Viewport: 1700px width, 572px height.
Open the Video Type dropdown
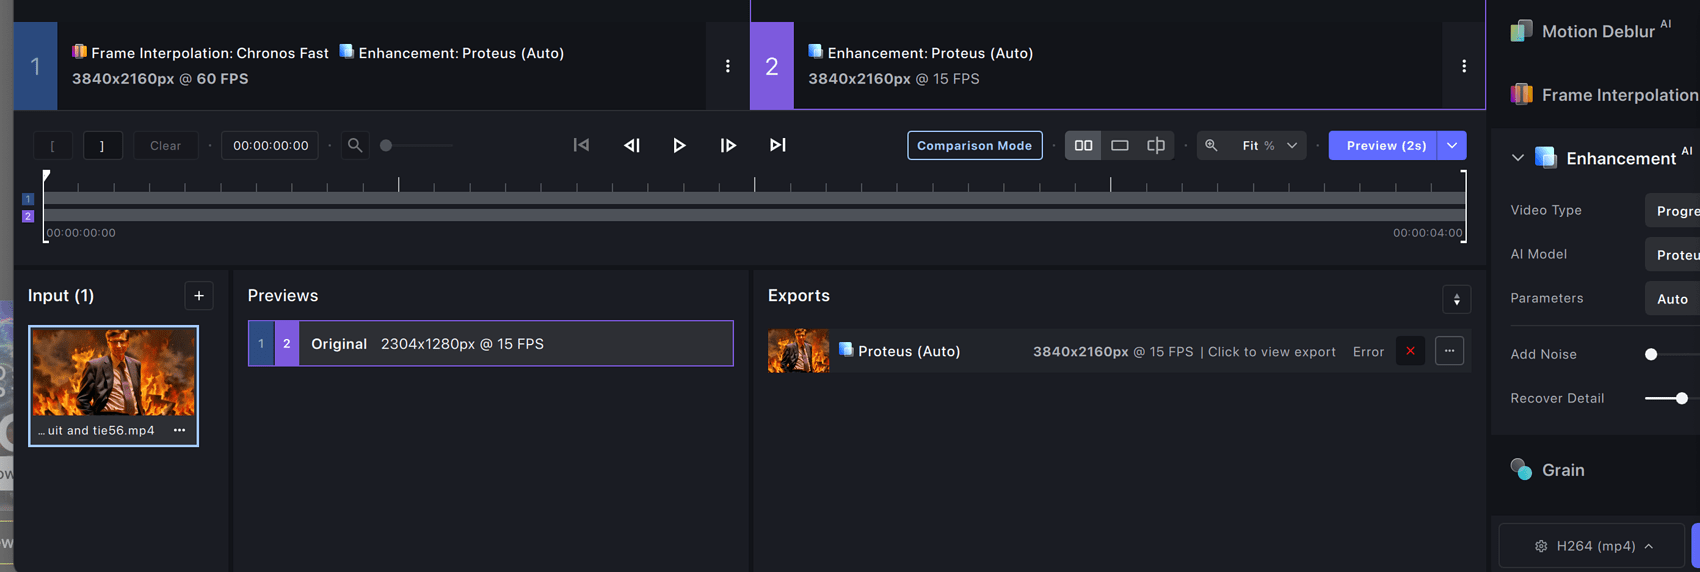(1672, 211)
